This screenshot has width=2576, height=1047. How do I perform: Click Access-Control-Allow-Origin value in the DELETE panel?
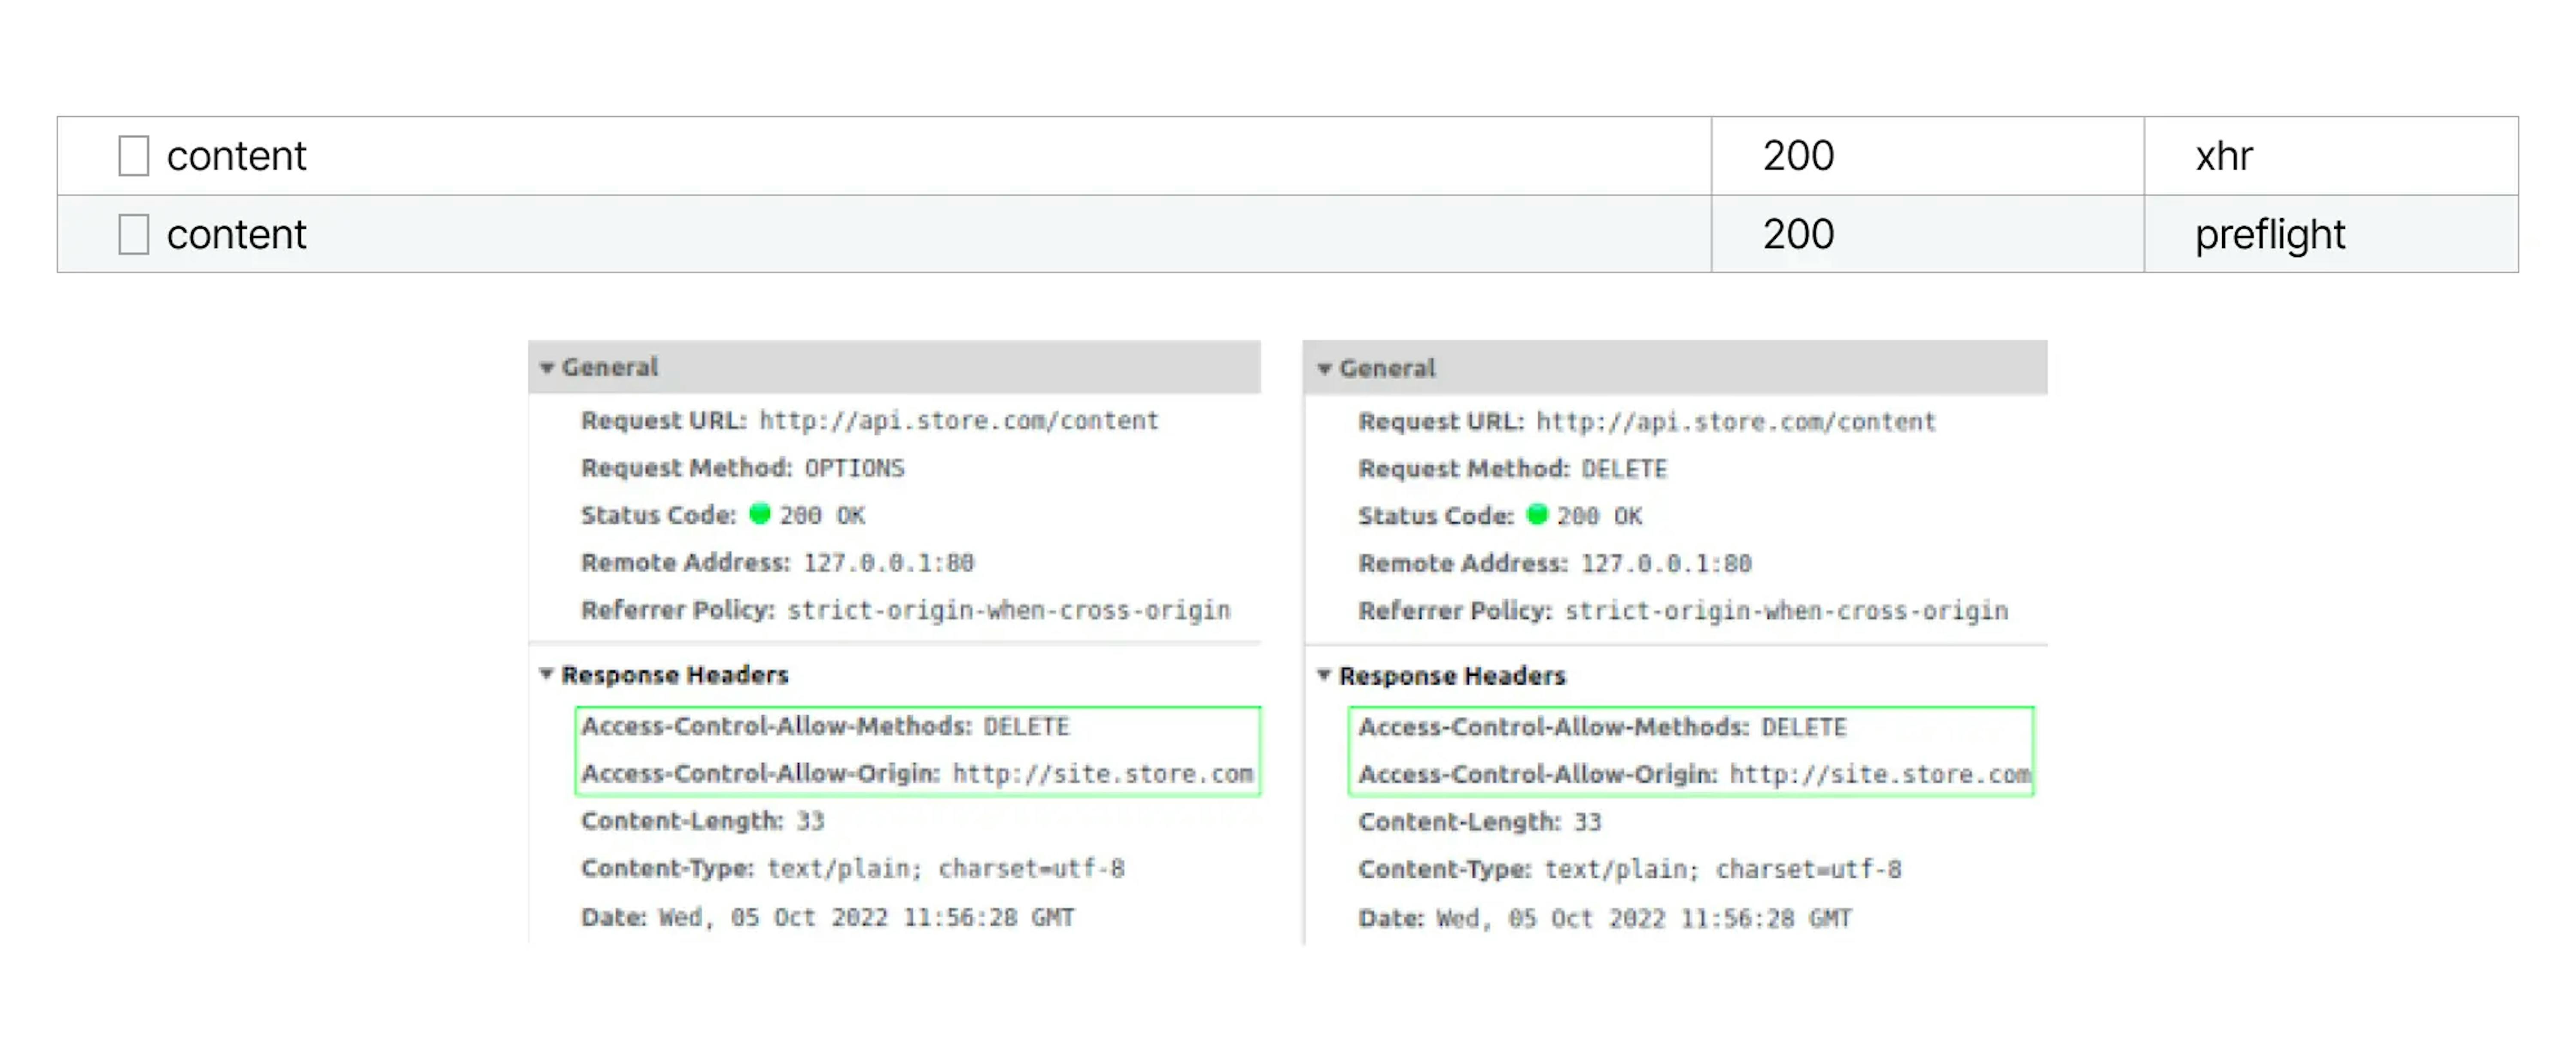point(1881,775)
